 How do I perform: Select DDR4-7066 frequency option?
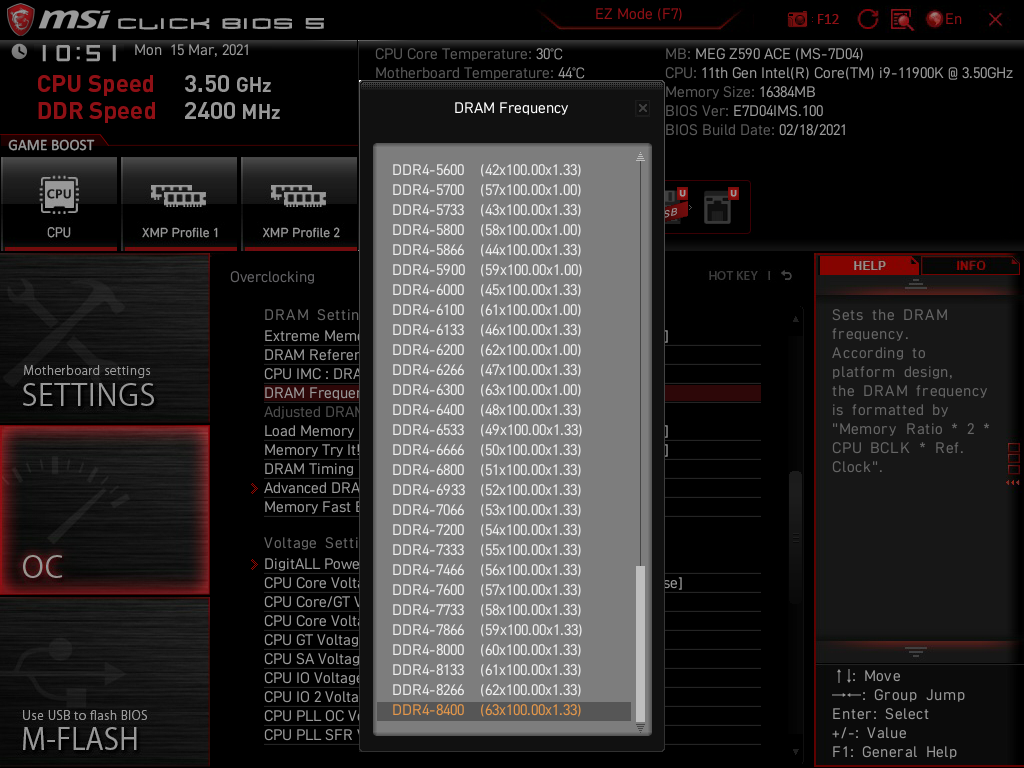point(504,510)
